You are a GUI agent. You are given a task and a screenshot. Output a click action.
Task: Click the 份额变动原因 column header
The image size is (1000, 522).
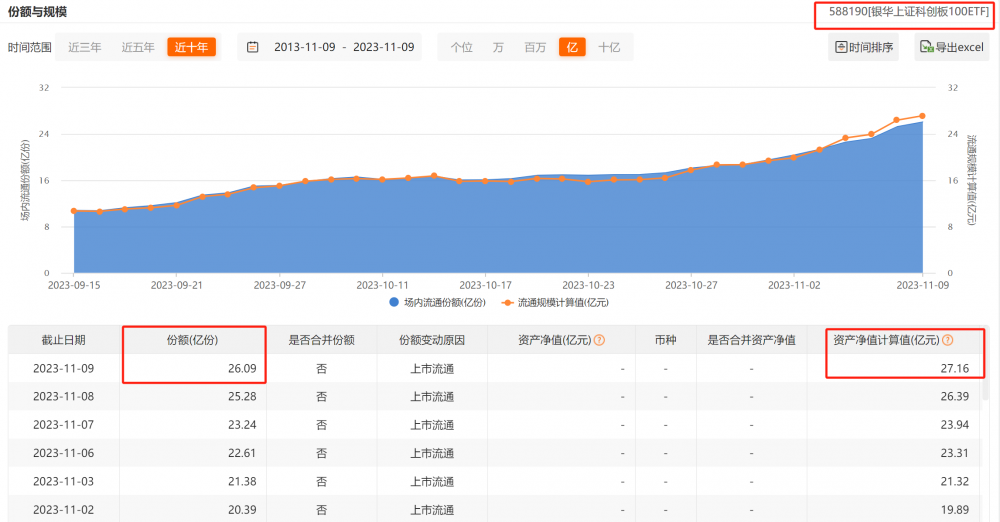click(432, 340)
